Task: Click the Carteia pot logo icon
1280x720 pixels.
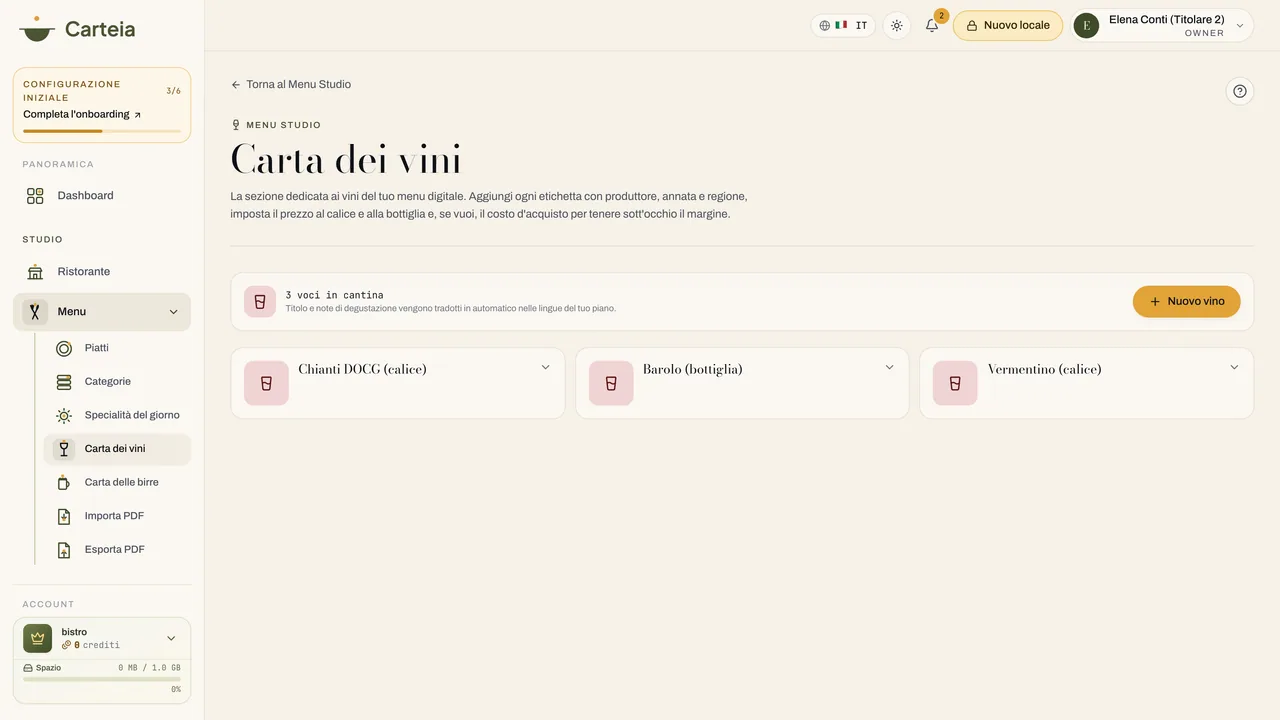Action: point(37,28)
